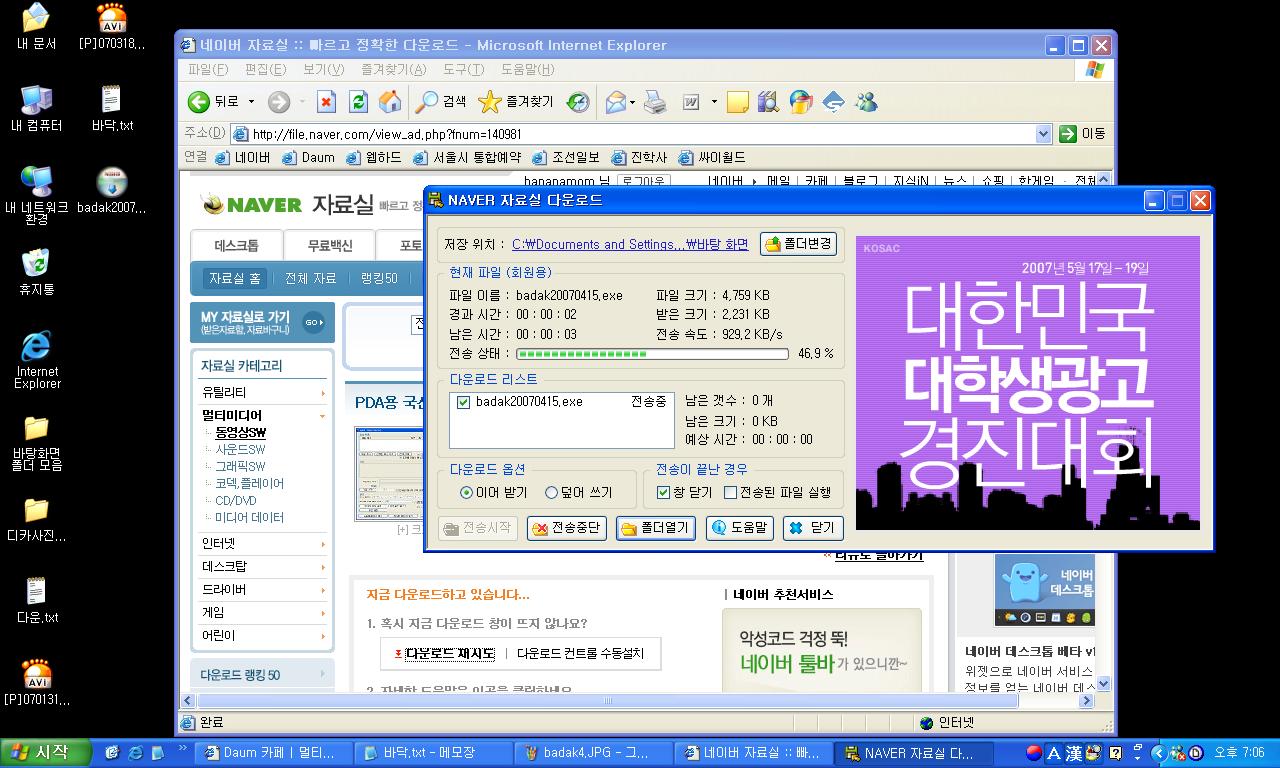The width and height of the screenshot is (1280, 768).
Task: Click the Edit with Word toolbar icon
Action: point(691,101)
